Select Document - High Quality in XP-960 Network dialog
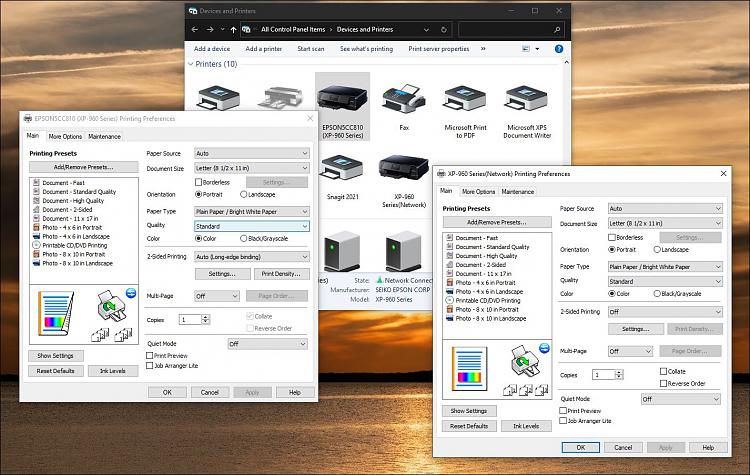This screenshot has width=750, height=475. pyautogui.click(x=482, y=256)
